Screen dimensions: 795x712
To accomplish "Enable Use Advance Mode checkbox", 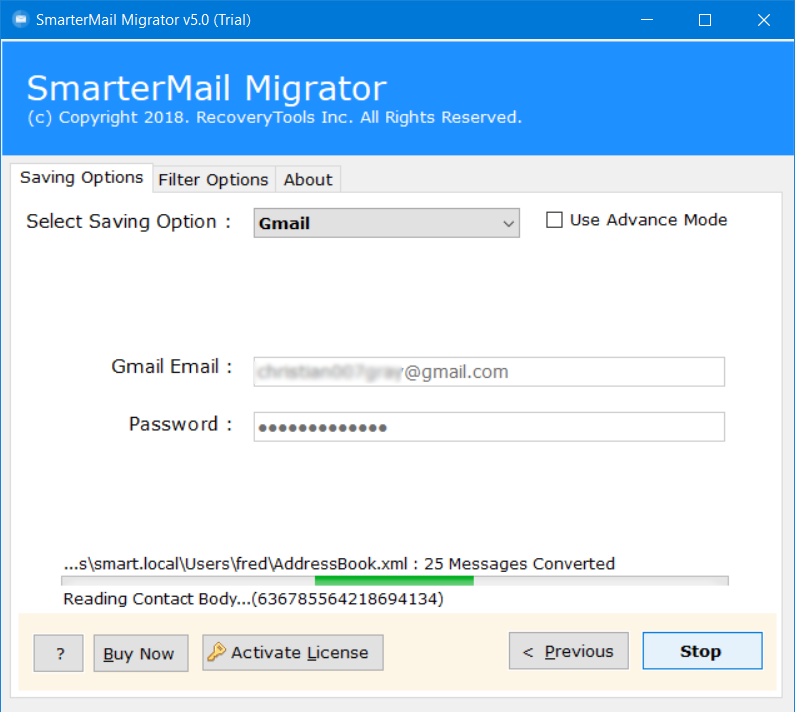I will (x=554, y=220).
